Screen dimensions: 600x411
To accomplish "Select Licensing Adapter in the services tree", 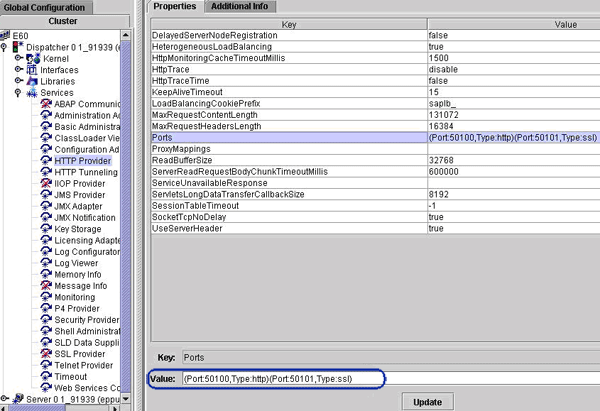I will coord(87,240).
